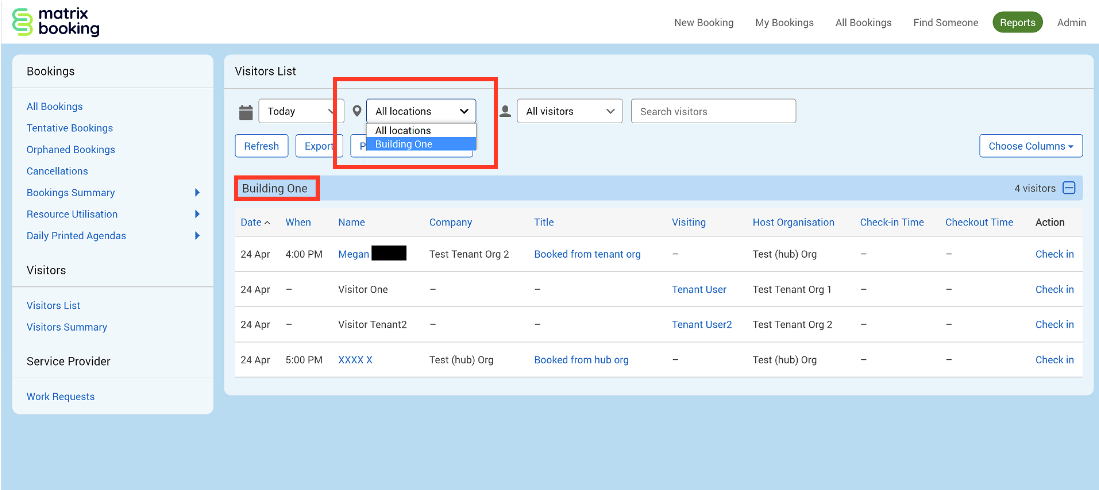
Task: Sort the table by Date column
Action: pyautogui.click(x=251, y=222)
